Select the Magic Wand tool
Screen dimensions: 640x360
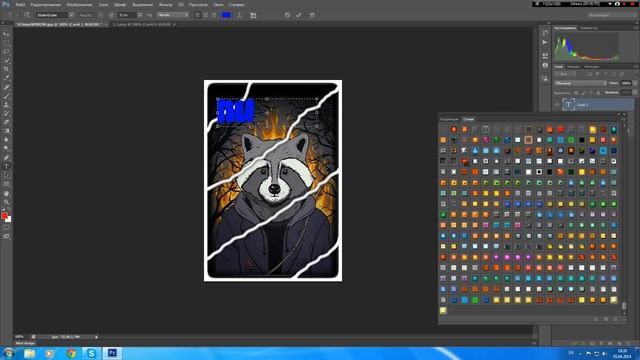pyautogui.click(x=6, y=60)
